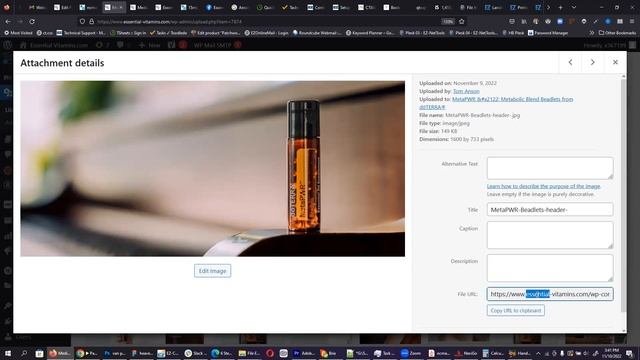Viewport: 640px width, 360px height.
Task: Open the taskbar clock and date
Action: [x=611, y=353]
